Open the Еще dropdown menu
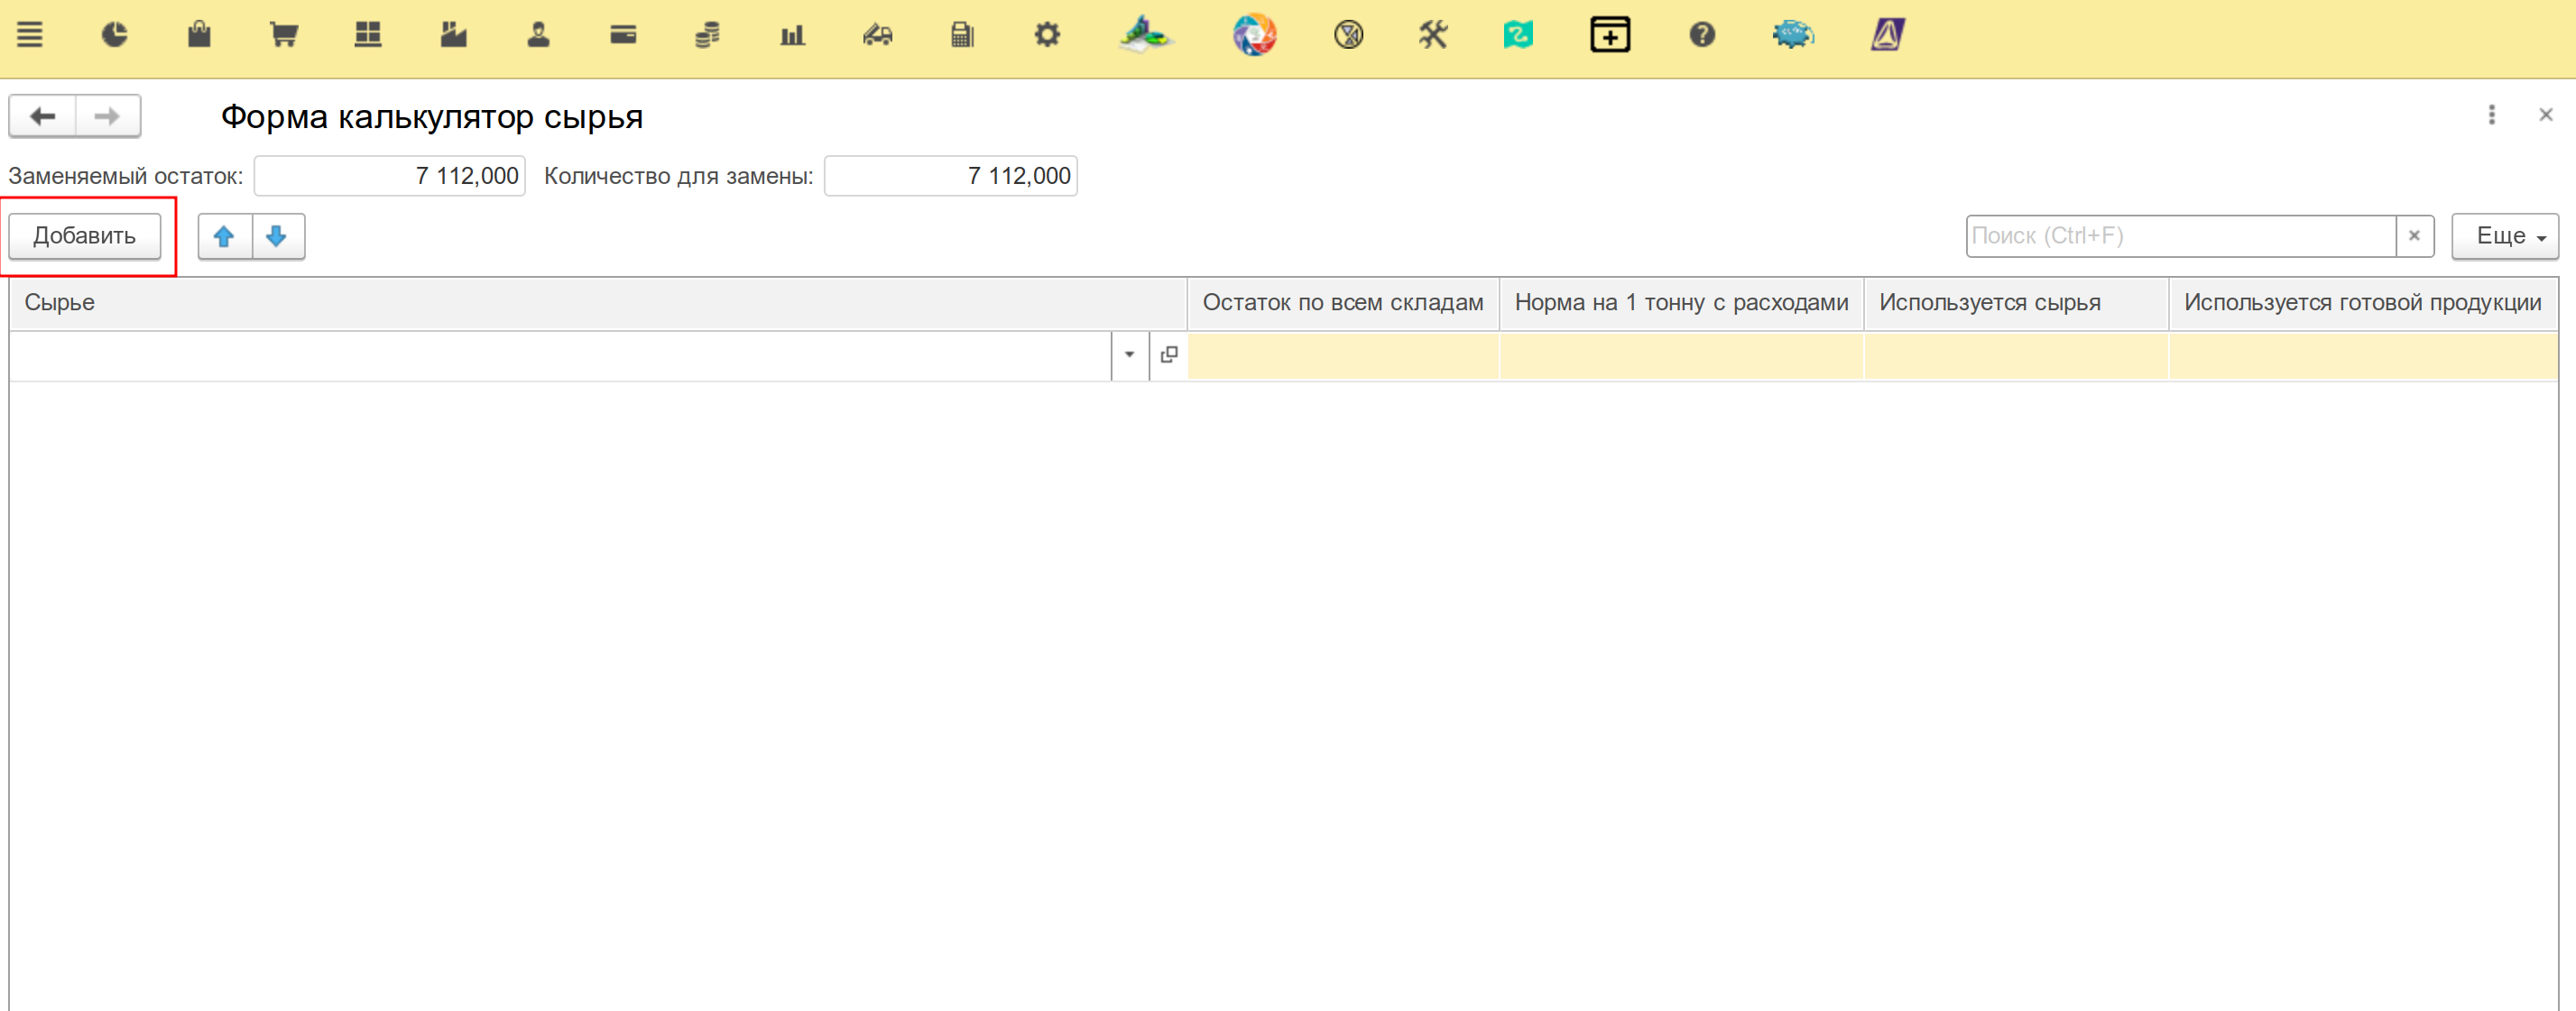Screen dimensions: 2576x1011 [x=2504, y=237]
